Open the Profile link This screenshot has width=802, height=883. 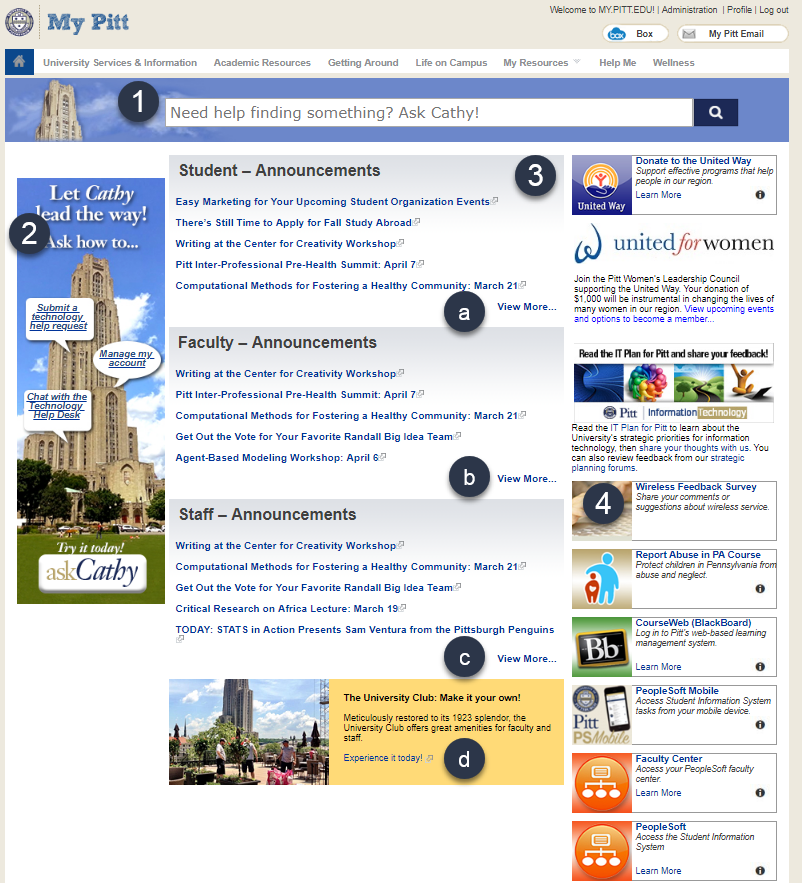coord(739,10)
